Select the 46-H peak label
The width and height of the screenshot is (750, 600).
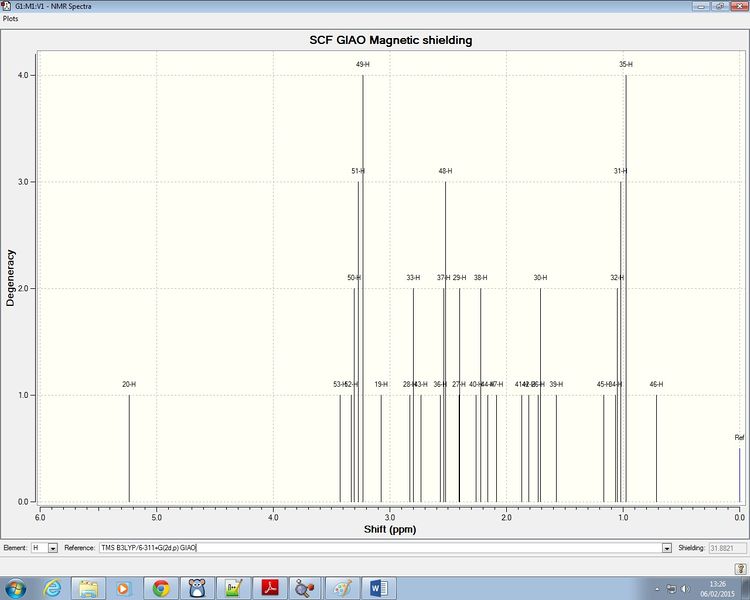coord(656,384)
